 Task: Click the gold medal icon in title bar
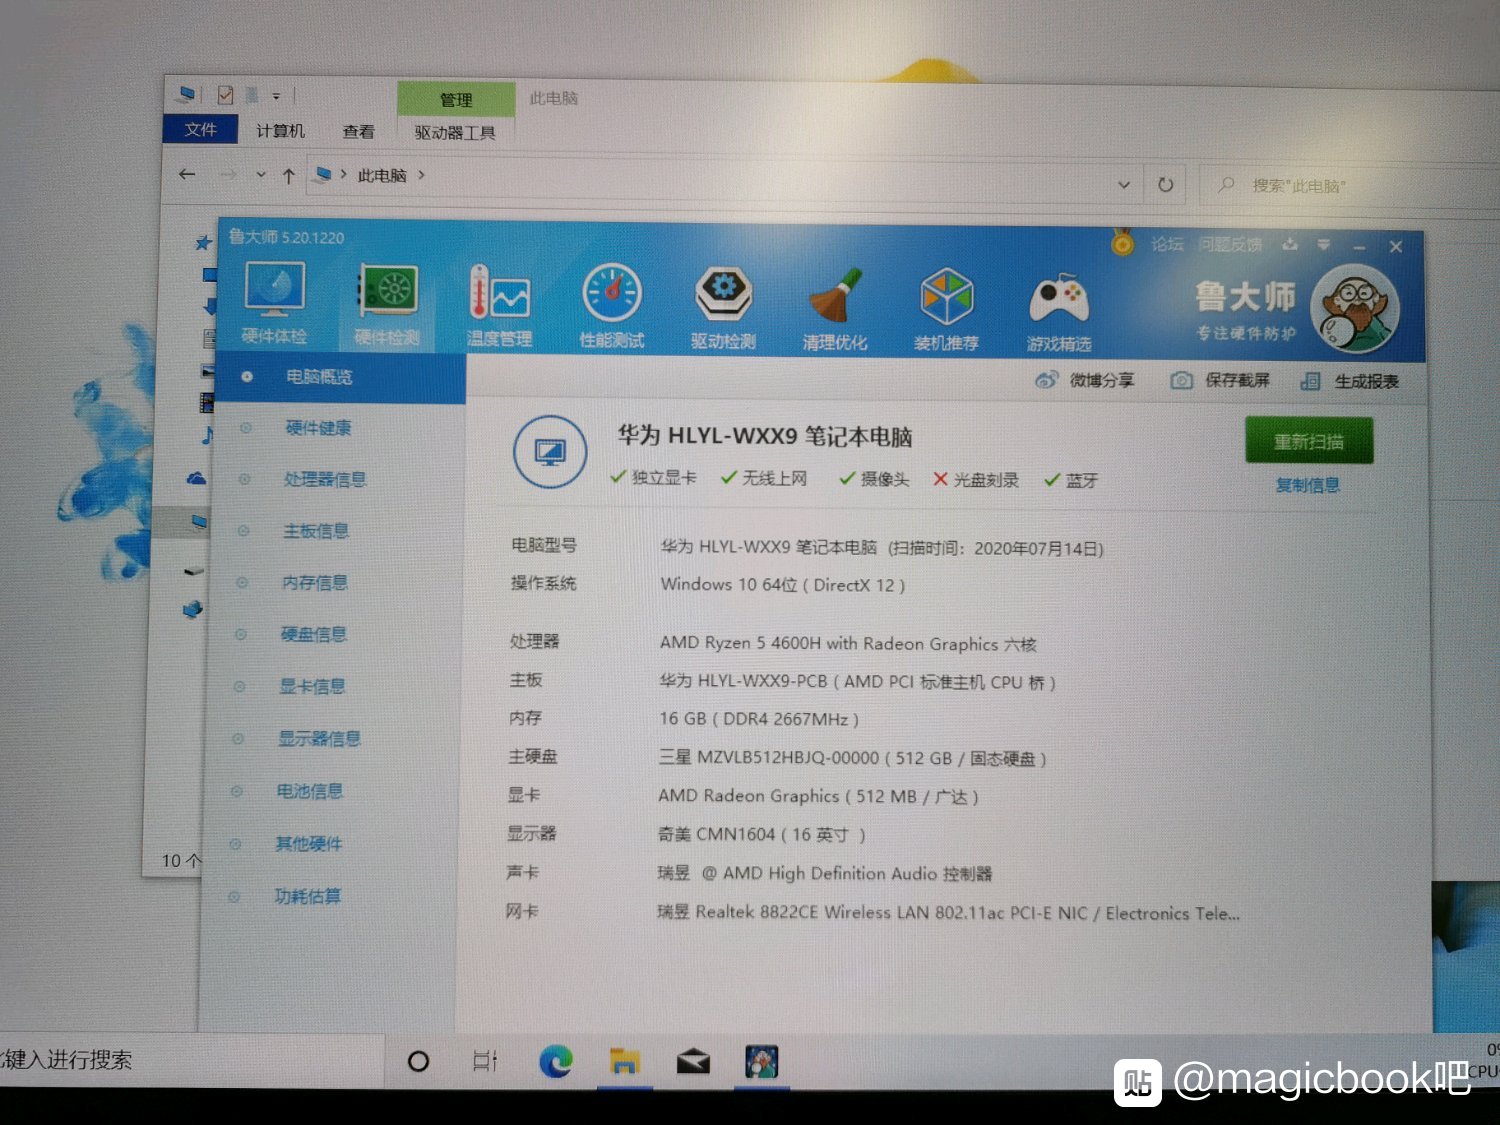coord(1123,242)
